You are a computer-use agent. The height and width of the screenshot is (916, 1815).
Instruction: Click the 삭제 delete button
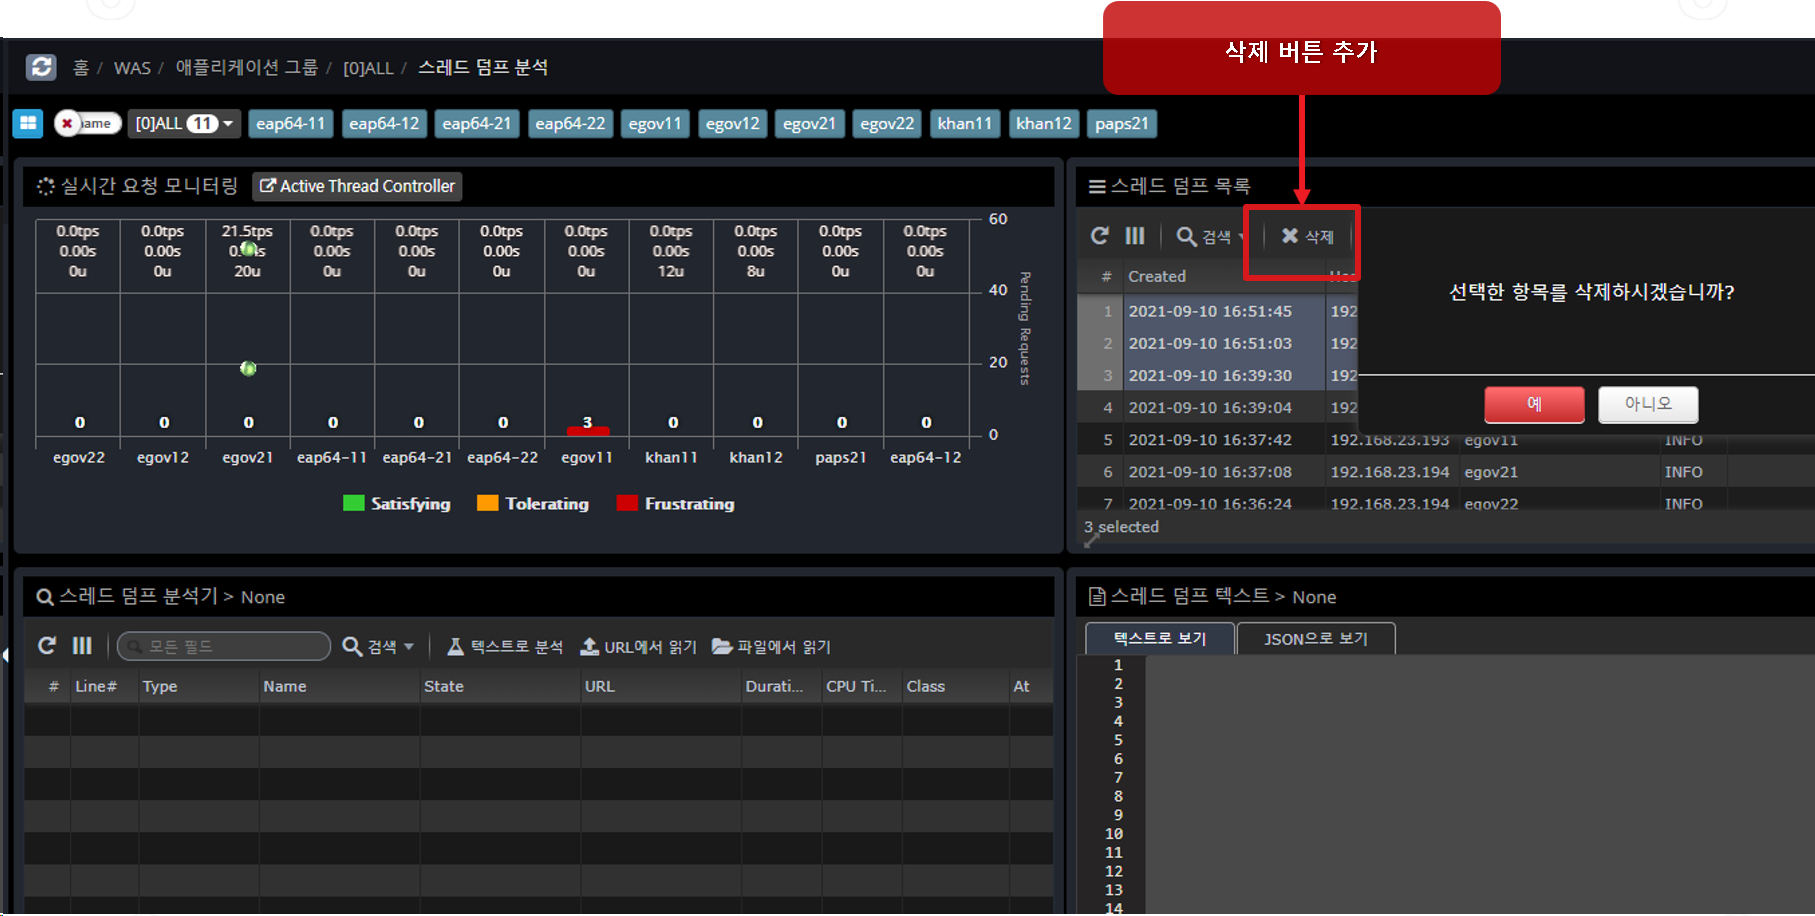pos(1307,236)
